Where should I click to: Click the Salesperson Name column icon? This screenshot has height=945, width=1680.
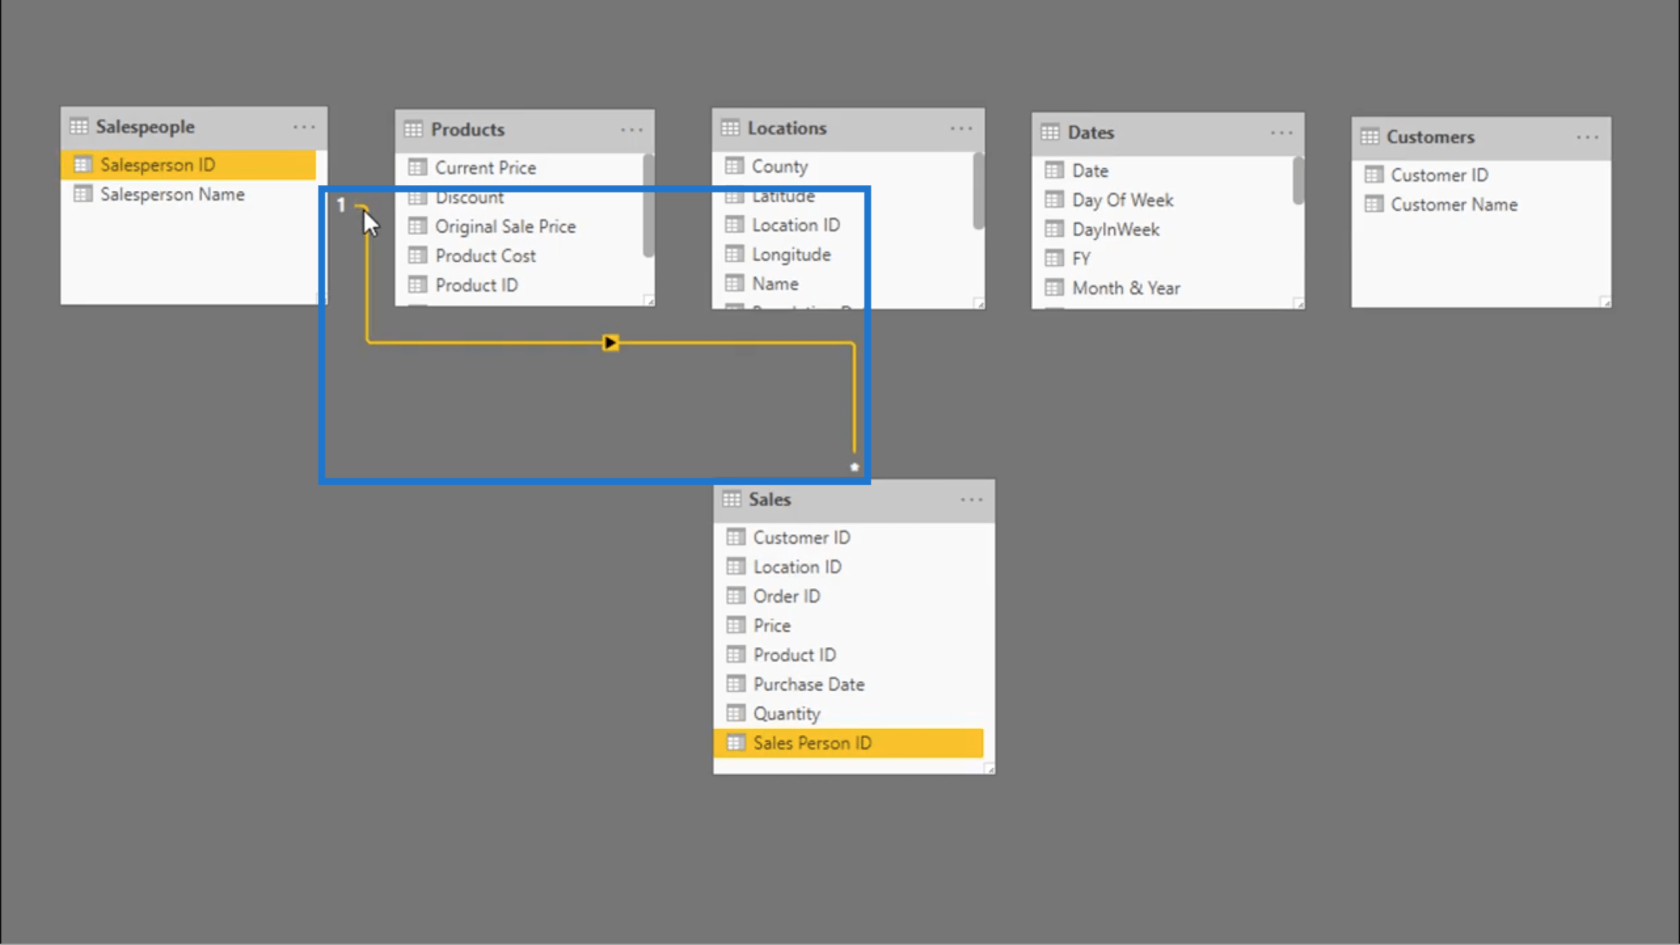click(83, 194)
